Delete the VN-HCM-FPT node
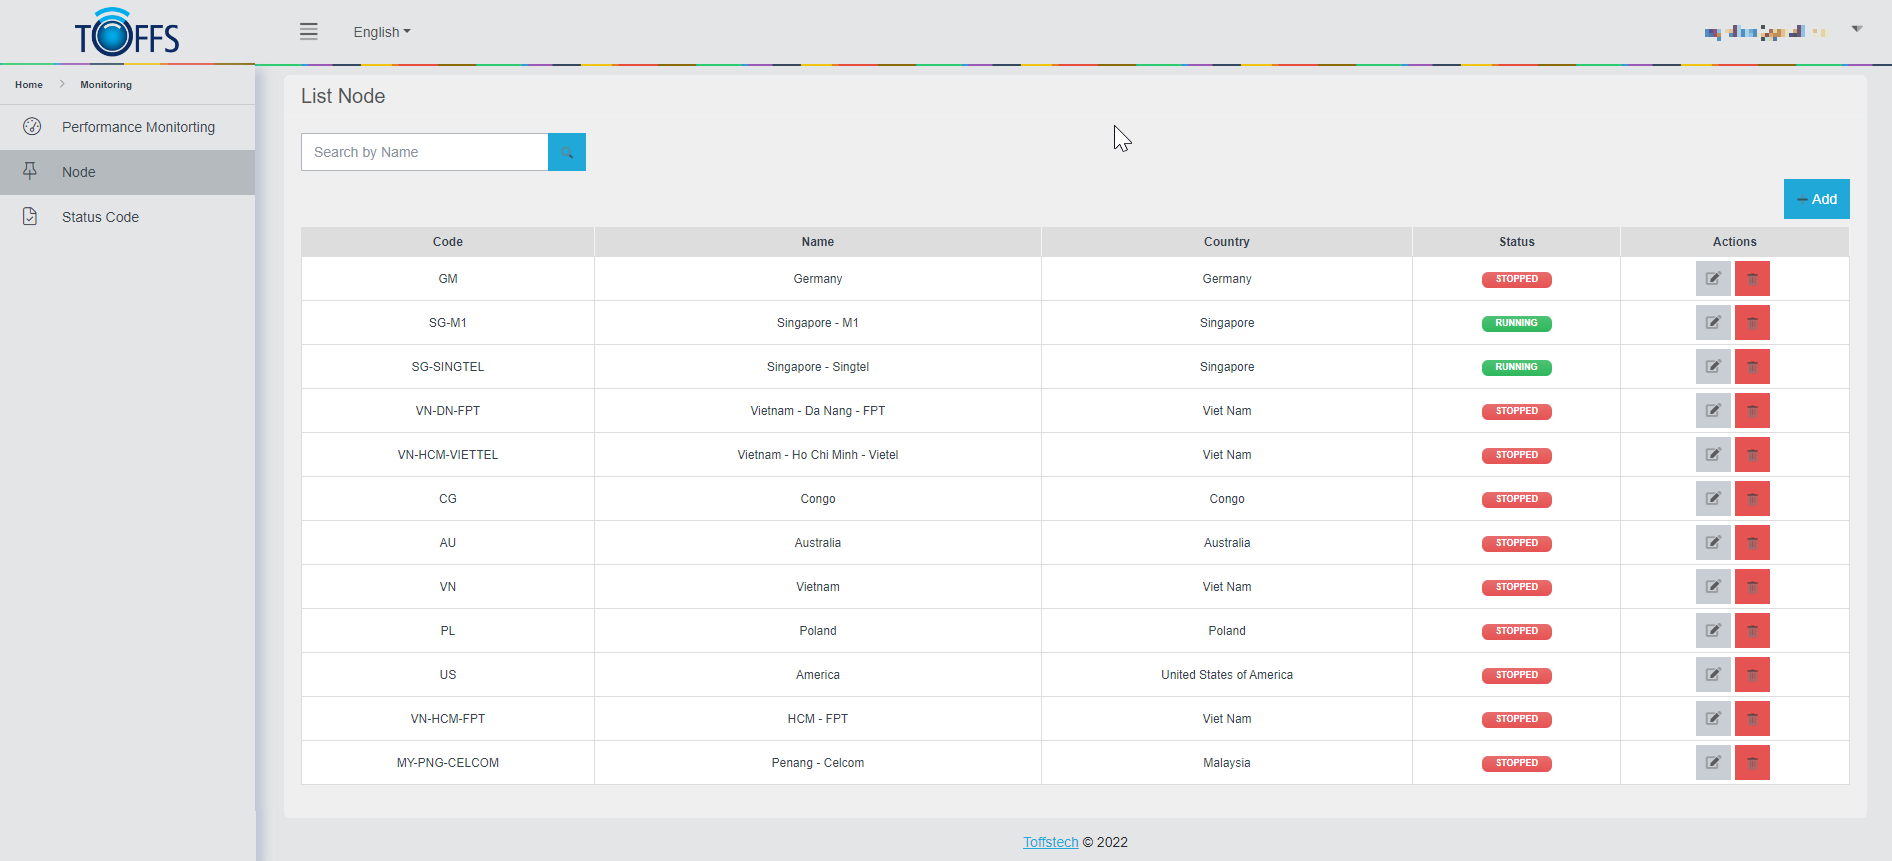 [1752, 719]
